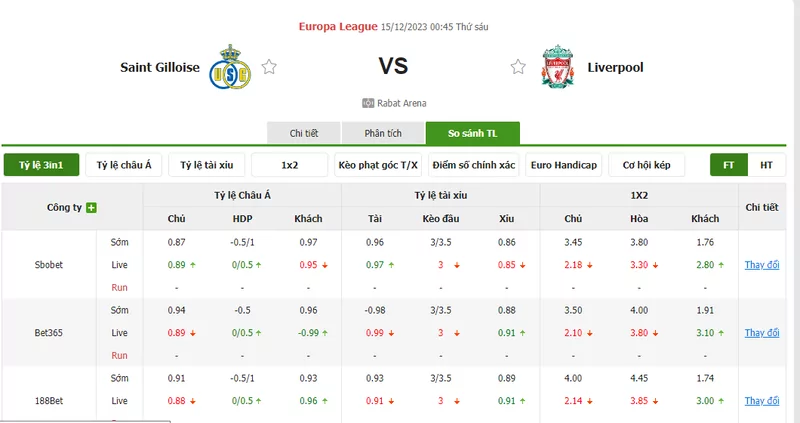Open Thay đổi link for Sbobet
Image resolution: width=800 pixels, height=423 pixels.
click(762, 265)
